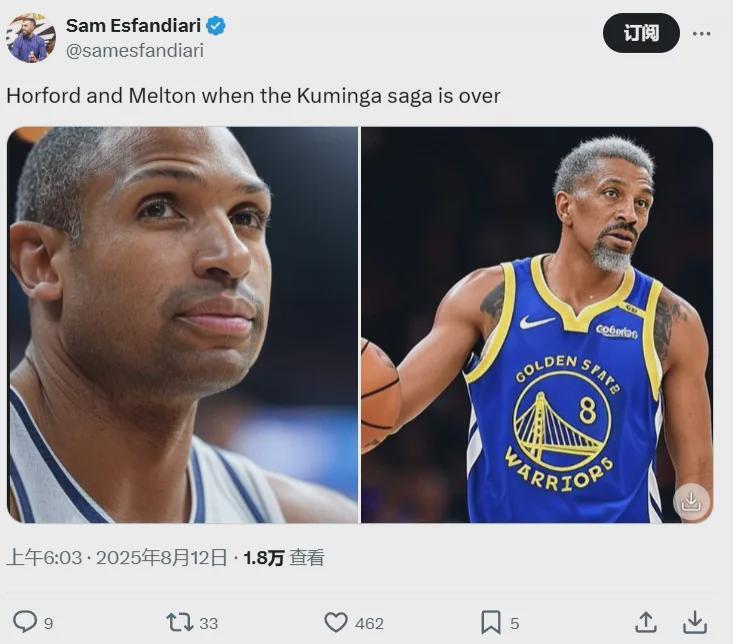Click the @samesfandiari handle
The width and height of the screenshot is (733, 644).
click(134, 50)
